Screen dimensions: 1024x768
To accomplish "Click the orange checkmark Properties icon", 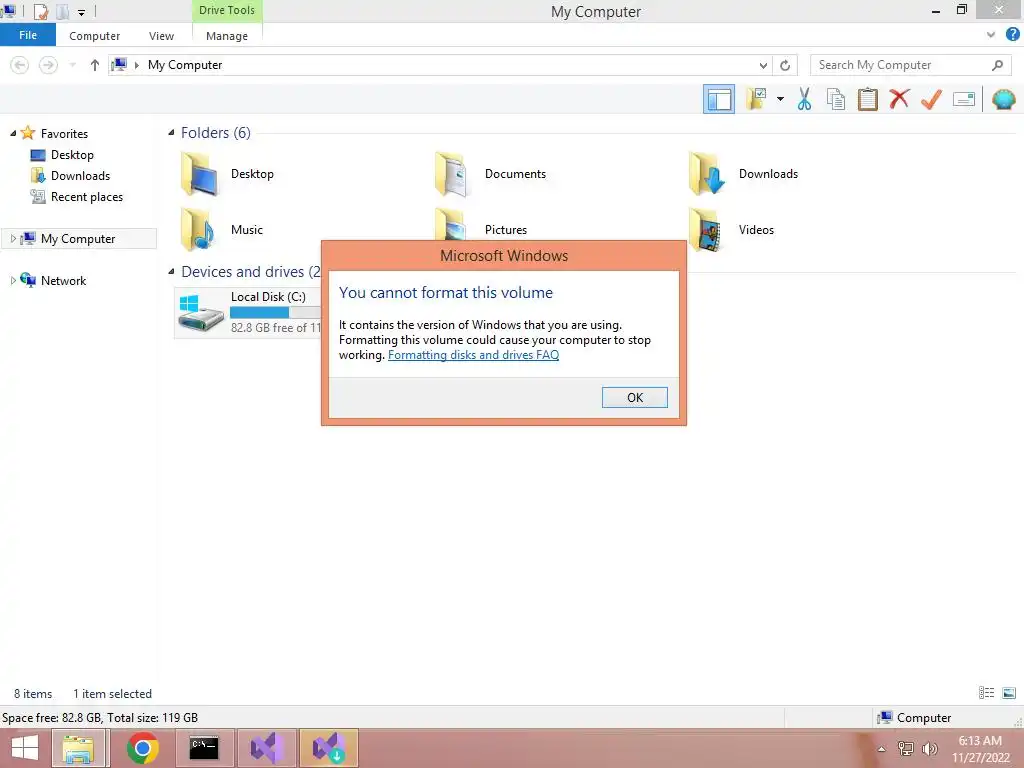I will tap(931, 99).
